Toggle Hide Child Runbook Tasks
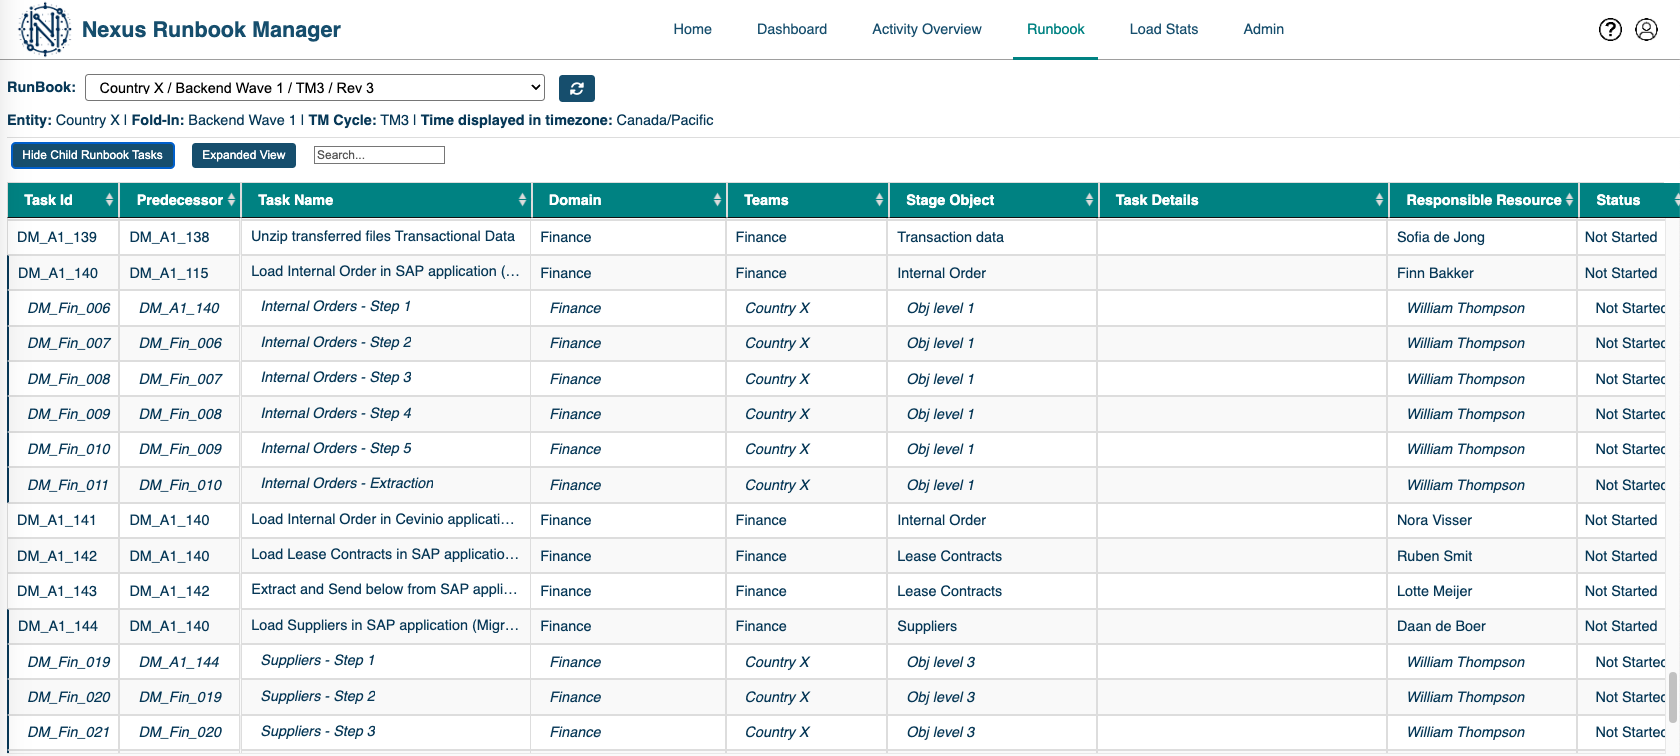 (x=92, y=155)
